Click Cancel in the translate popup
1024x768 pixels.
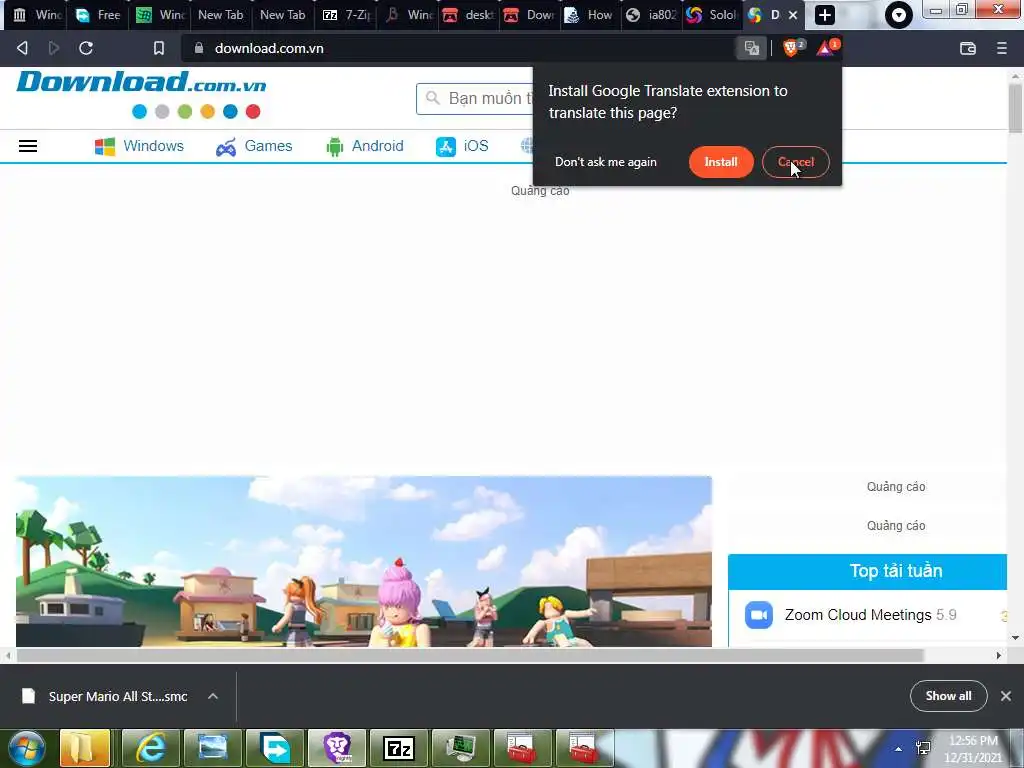tap(795, 162)
